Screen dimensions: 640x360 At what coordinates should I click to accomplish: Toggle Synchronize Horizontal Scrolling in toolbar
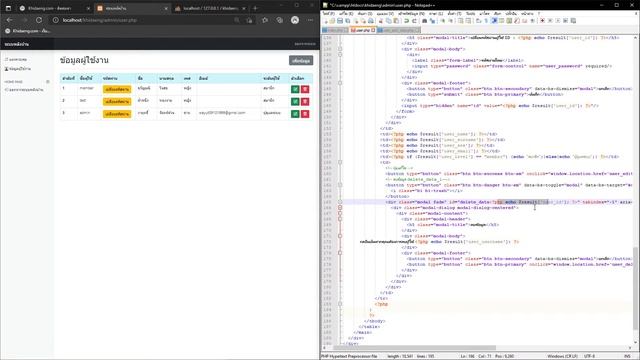click(x=468, y=20)
